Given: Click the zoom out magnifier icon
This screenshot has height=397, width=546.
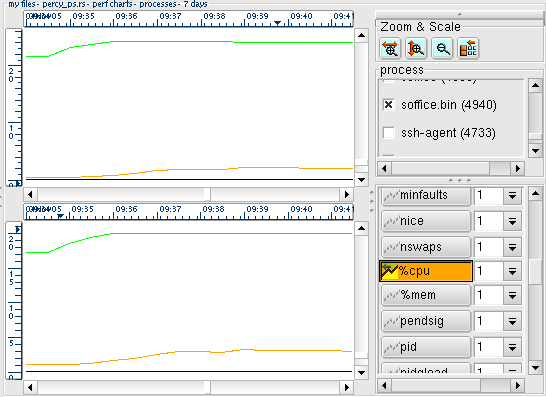Looking at the screenshot, I should click(442, 48).
